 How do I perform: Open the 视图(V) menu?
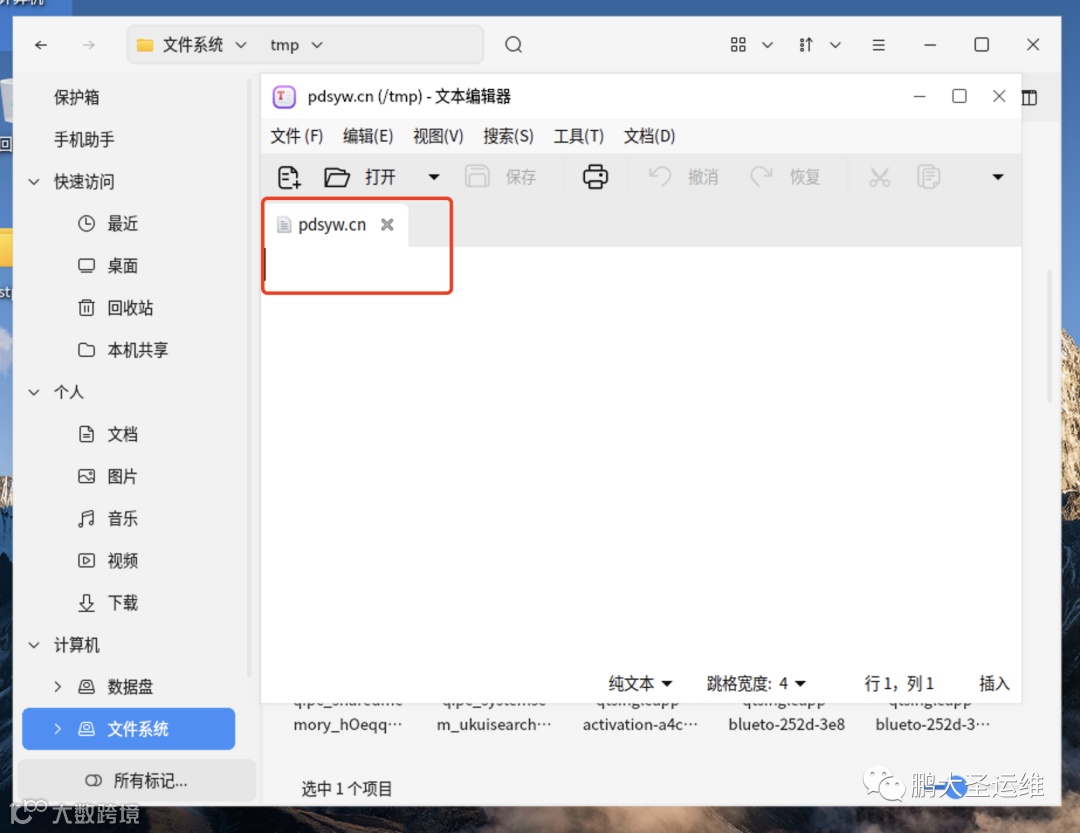438,136
